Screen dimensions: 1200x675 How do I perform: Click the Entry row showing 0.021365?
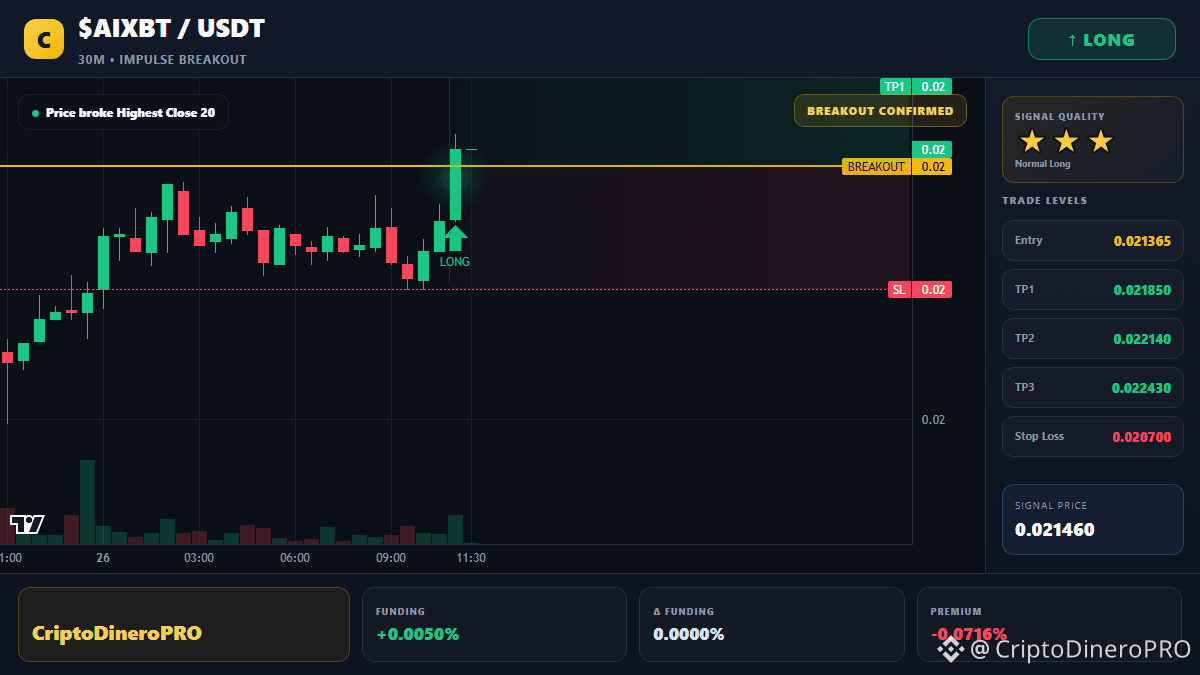[x=1093, y=240]
